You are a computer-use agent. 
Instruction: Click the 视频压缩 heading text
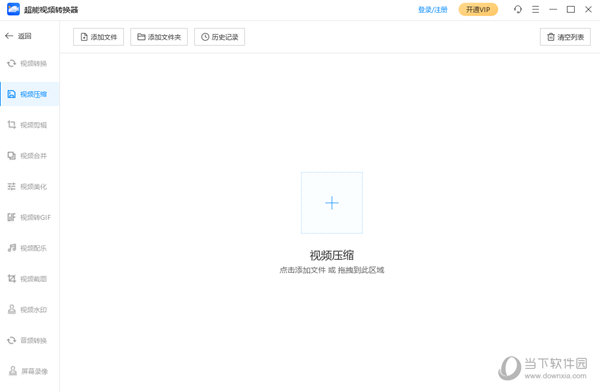332,255
